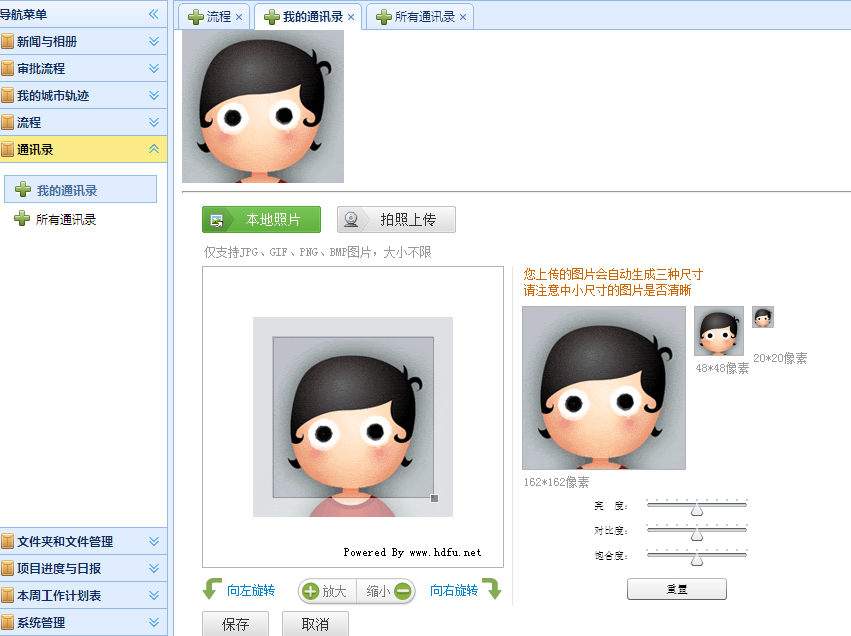Expand the 审批流程 sidebar section
Screen dimensions: 851x636
click(x=154, y=69)
